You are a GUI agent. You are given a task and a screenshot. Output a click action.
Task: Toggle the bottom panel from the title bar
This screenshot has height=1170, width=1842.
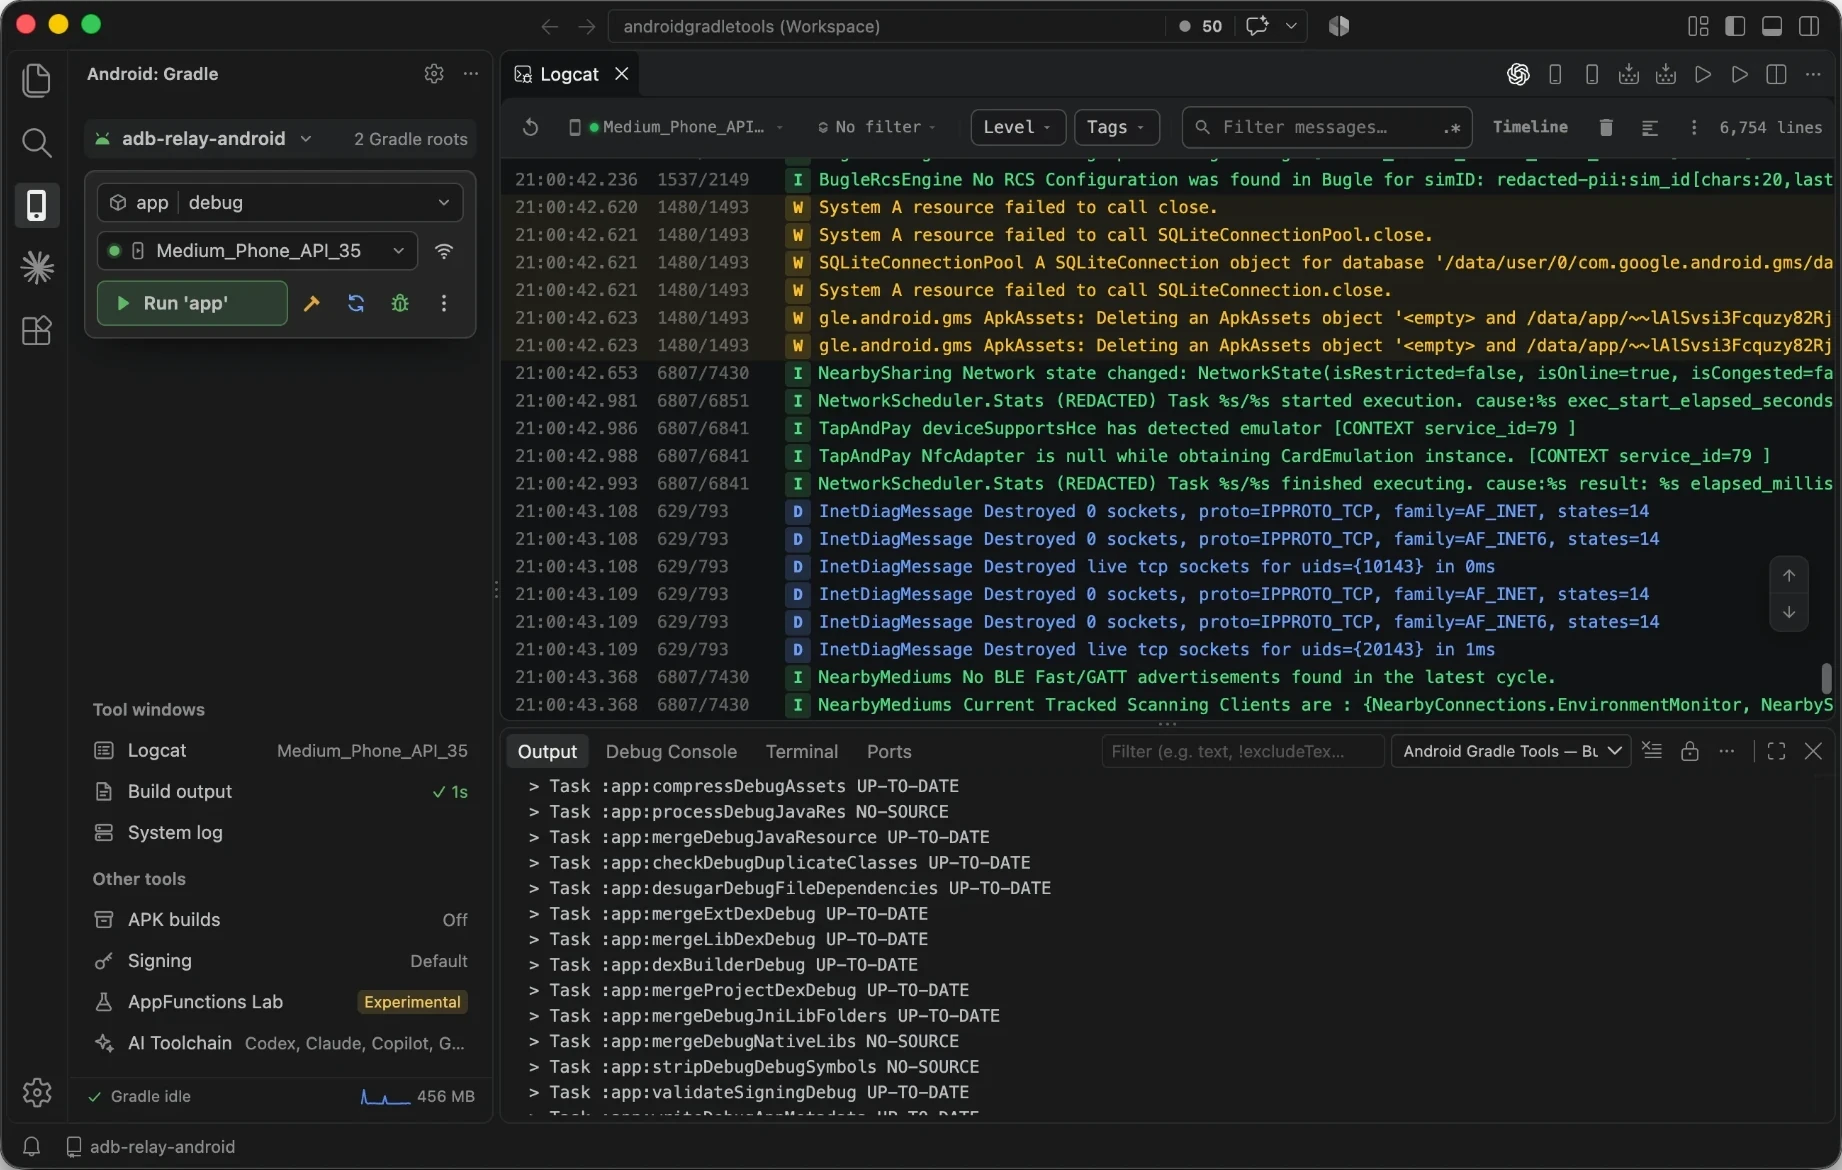[1772, 26]
